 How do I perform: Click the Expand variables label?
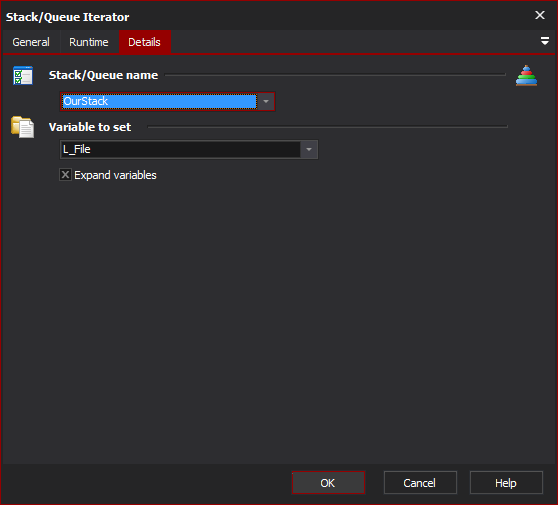click(115, 175)
